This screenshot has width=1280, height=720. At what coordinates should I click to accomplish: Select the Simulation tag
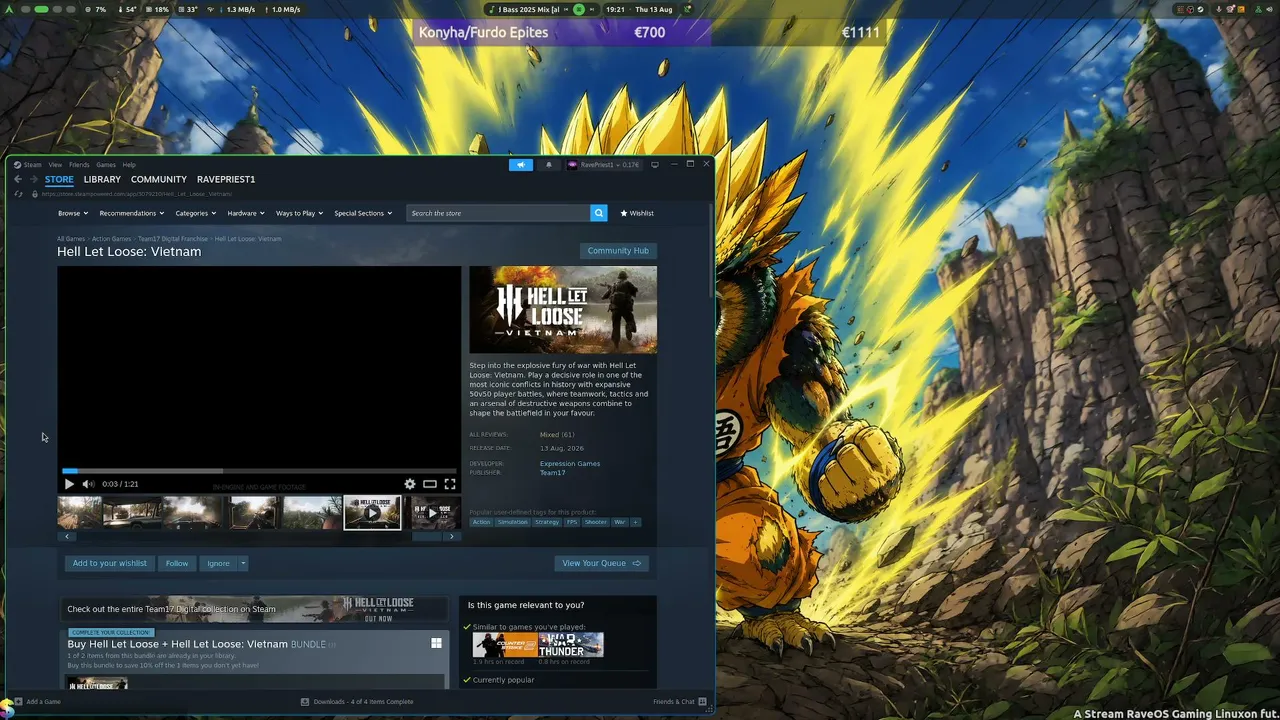513,522
